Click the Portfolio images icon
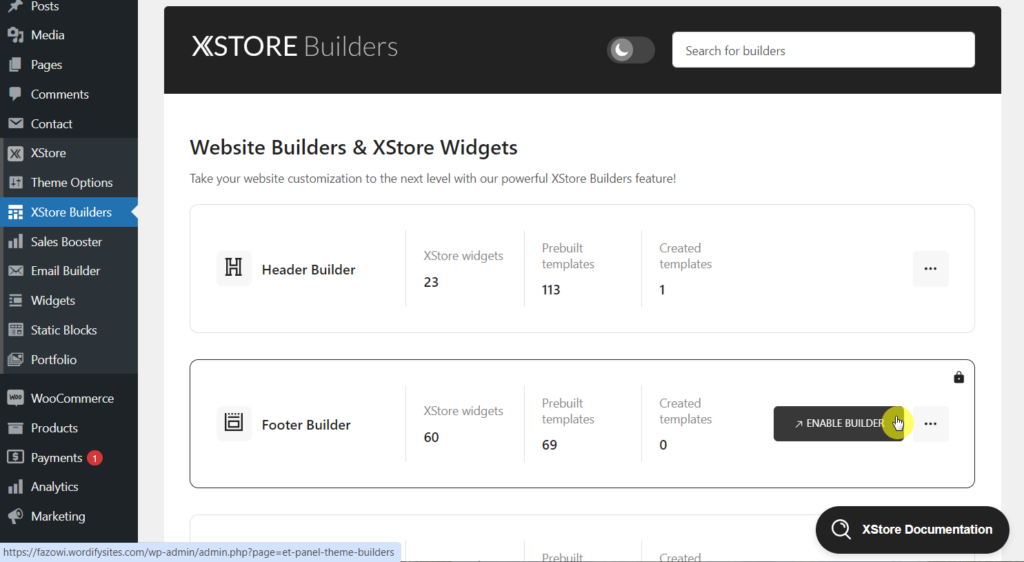Viewport: 1024px width, 562px height. point(15,360)
